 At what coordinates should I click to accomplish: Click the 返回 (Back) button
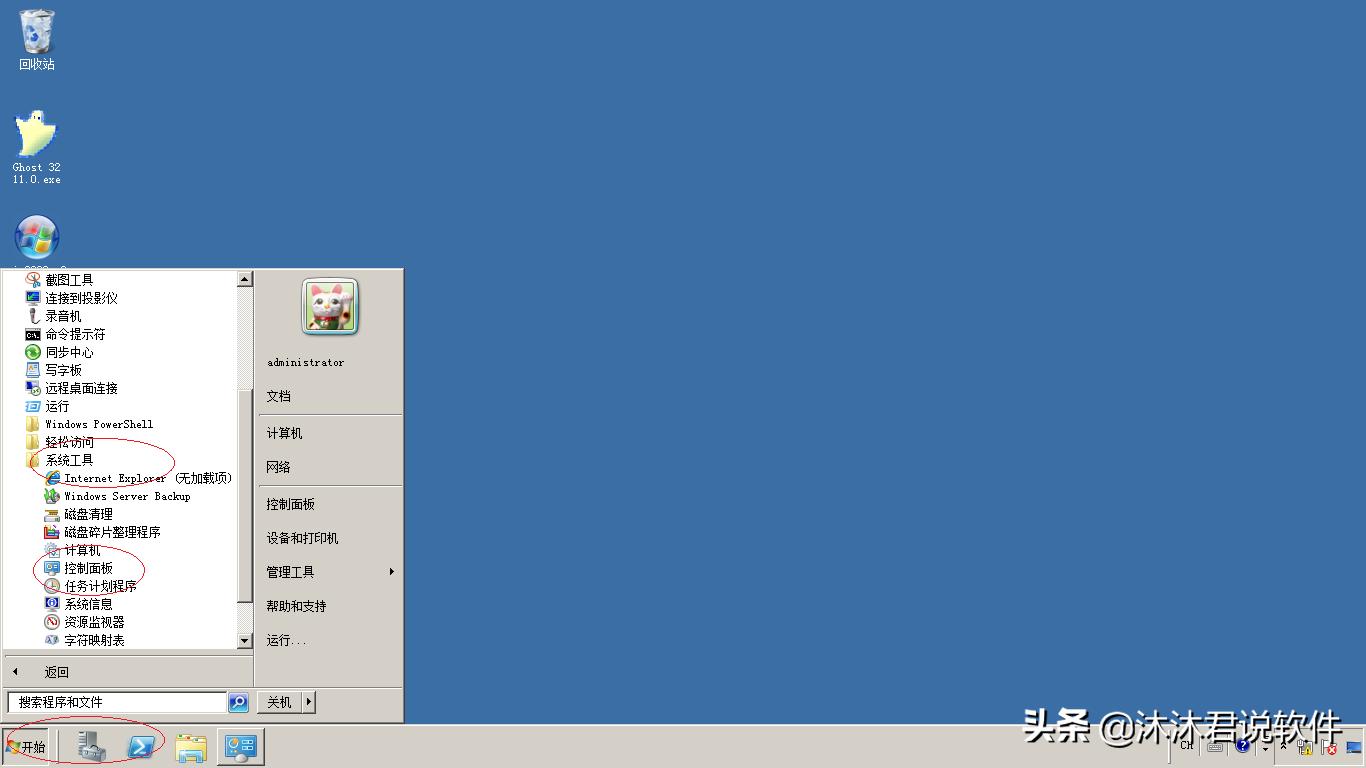pyautogui.click(x=54, y=671)
